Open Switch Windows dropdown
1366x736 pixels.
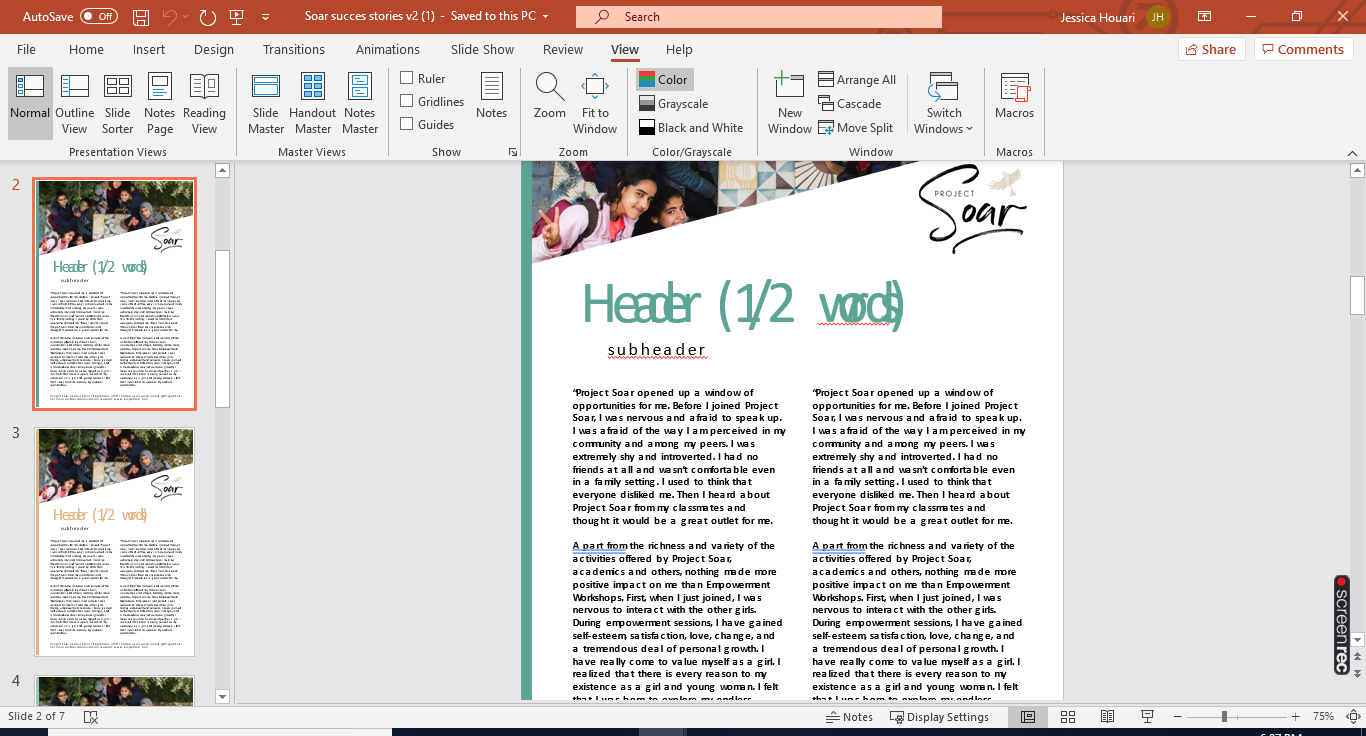[x=944, y=104]
